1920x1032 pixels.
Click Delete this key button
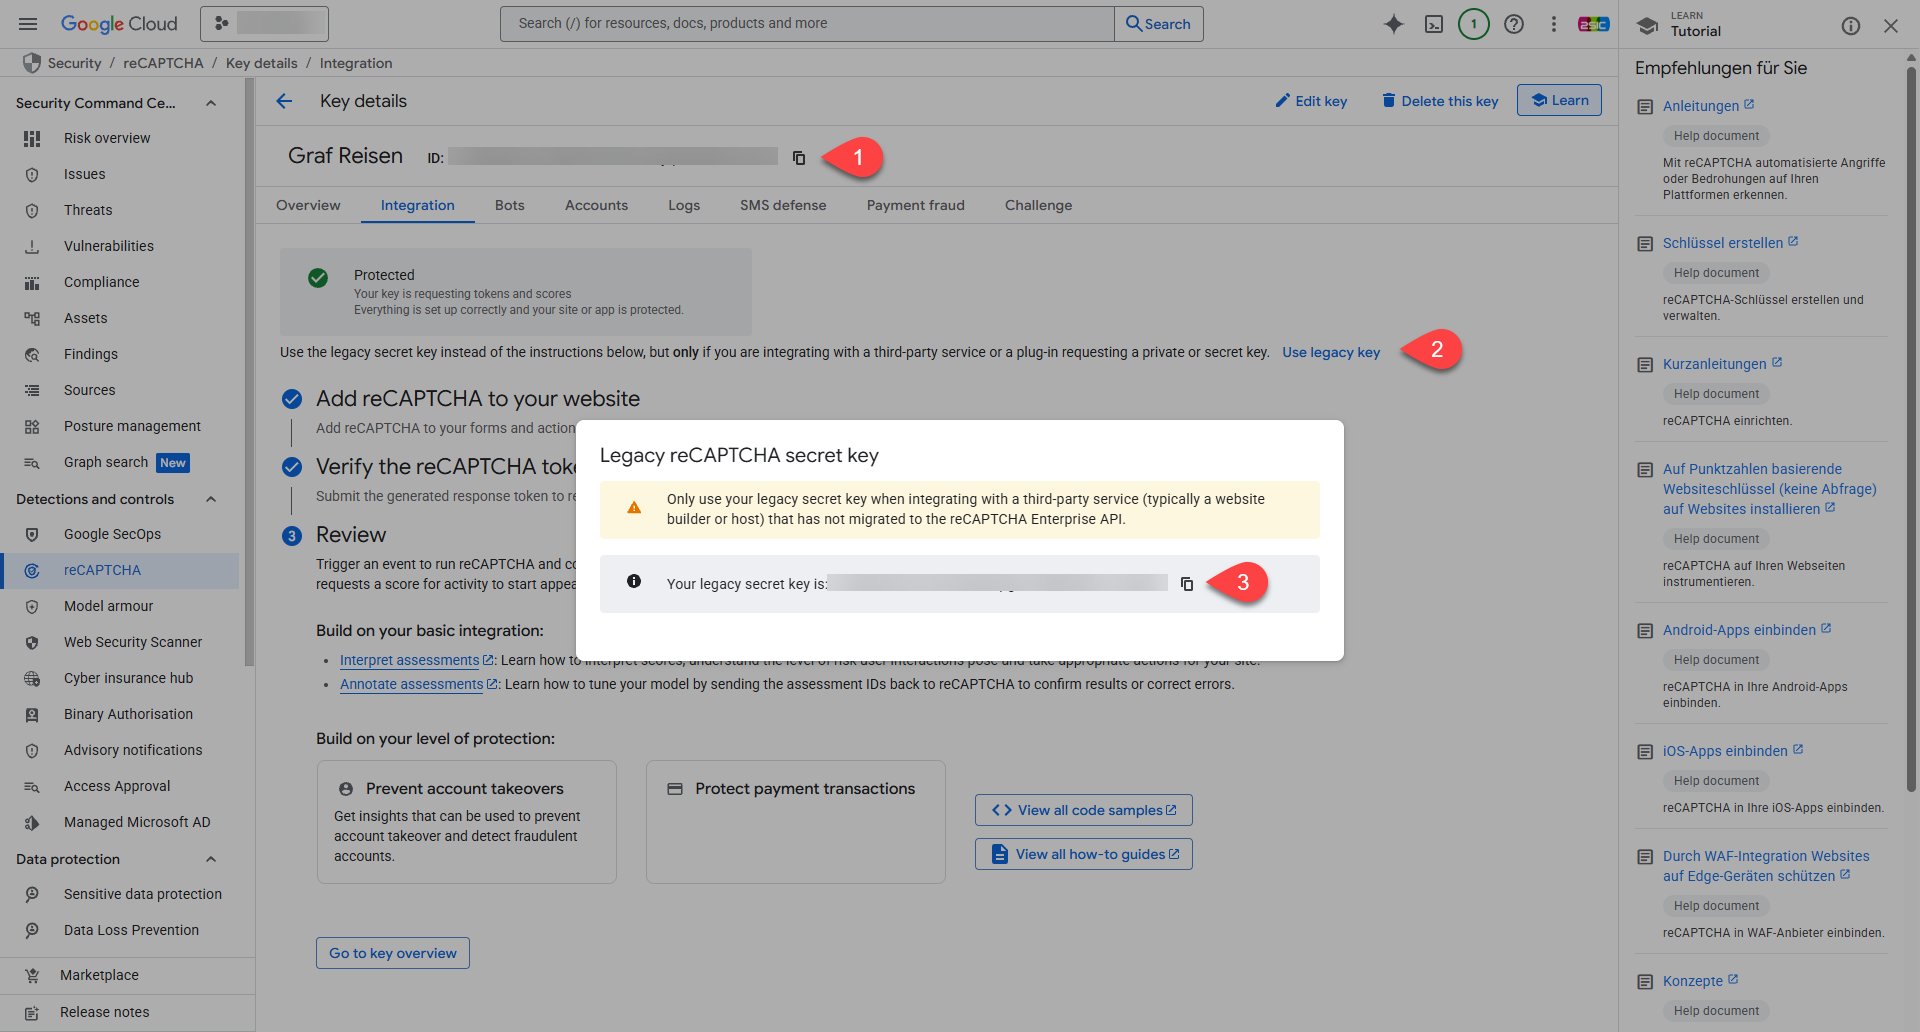[x=1440, y=101]
